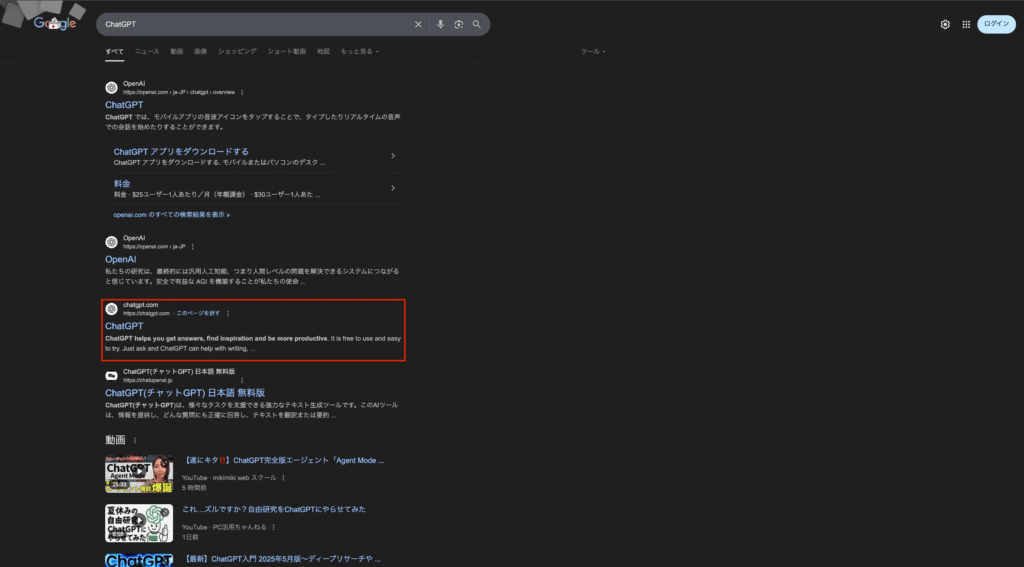Click chevron next to 料金 sitelink
The width and height of the screenshot is (1024, 567).
[x=392, y=188]
